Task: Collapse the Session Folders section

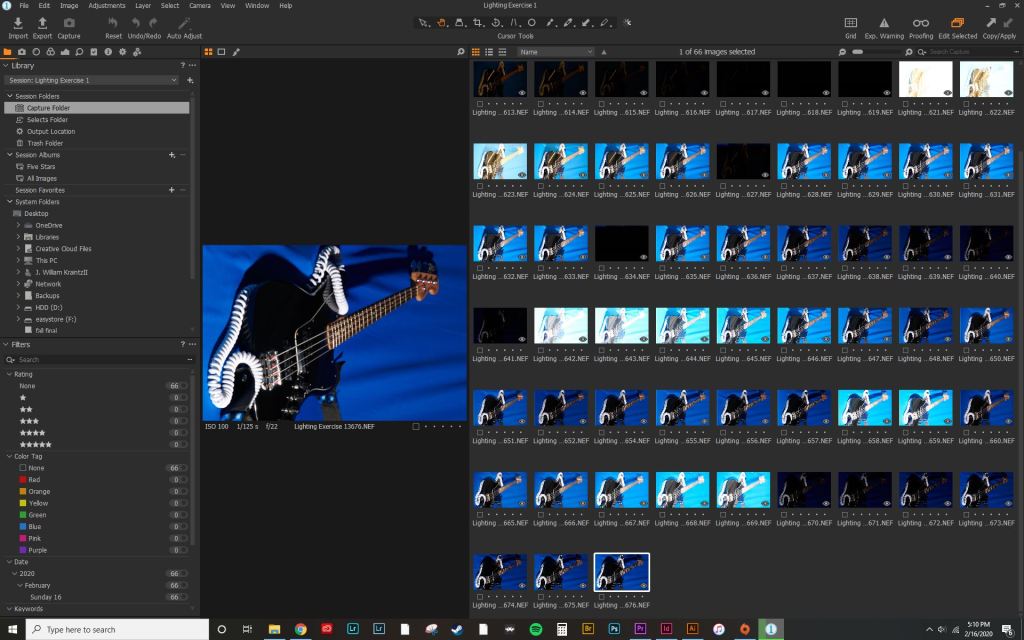Action: 8,96
